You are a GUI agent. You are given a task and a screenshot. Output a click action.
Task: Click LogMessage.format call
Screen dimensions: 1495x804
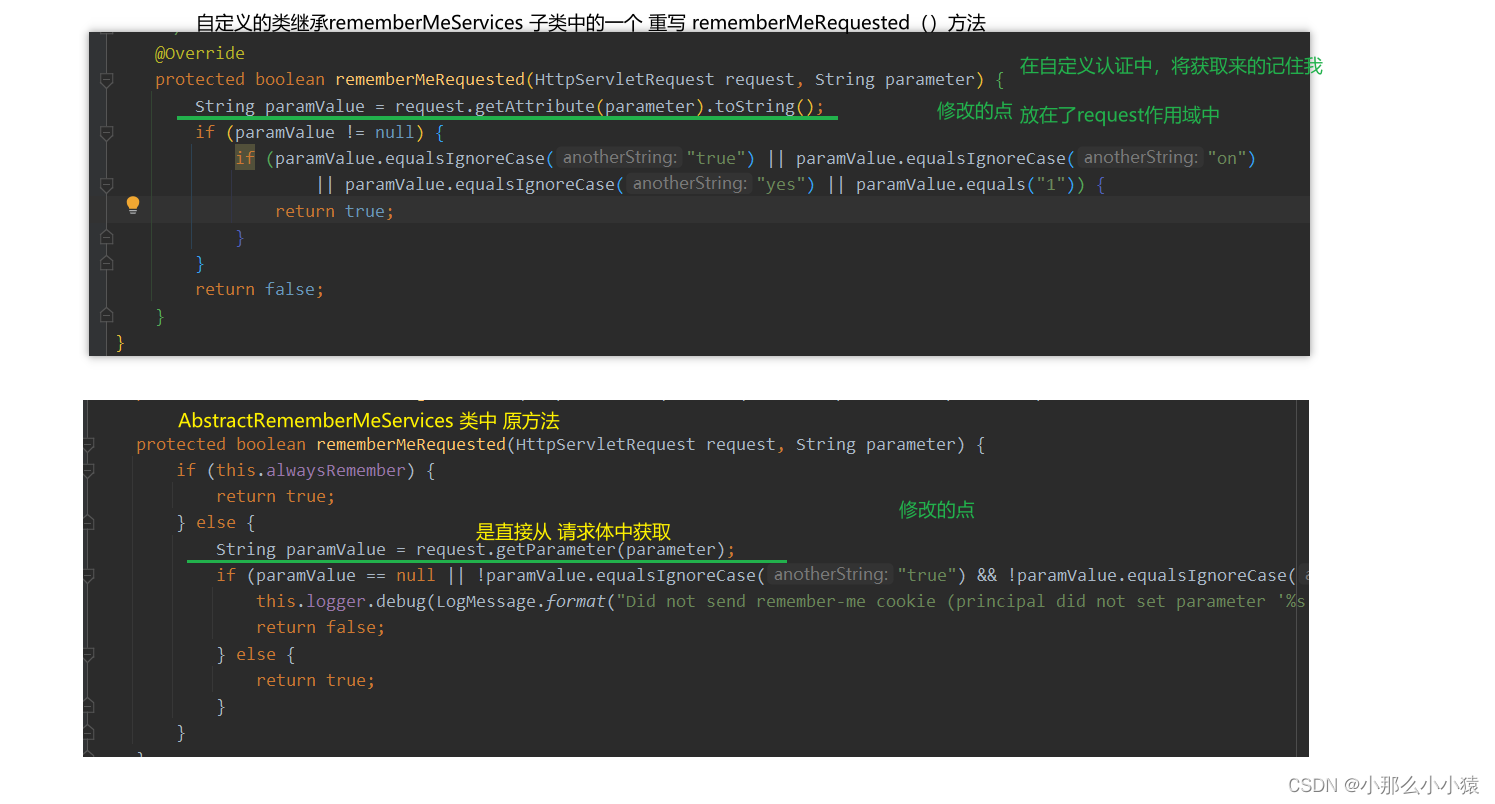pos(522,601)
